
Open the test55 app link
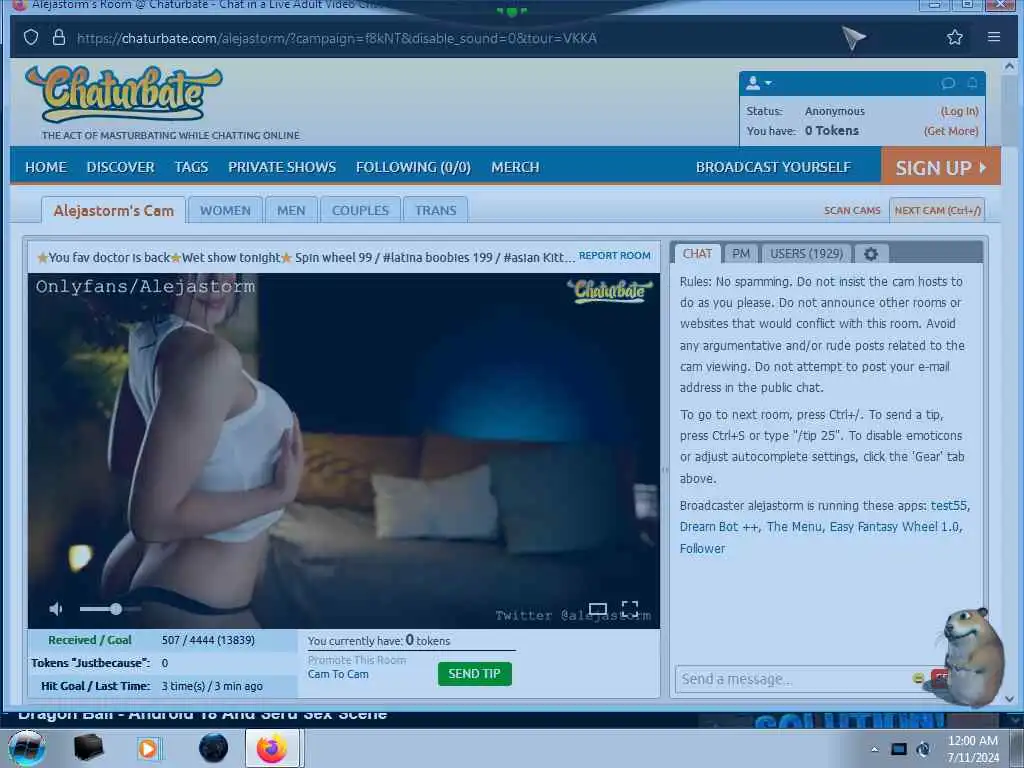pyautogui.click(x=949, y=505)
